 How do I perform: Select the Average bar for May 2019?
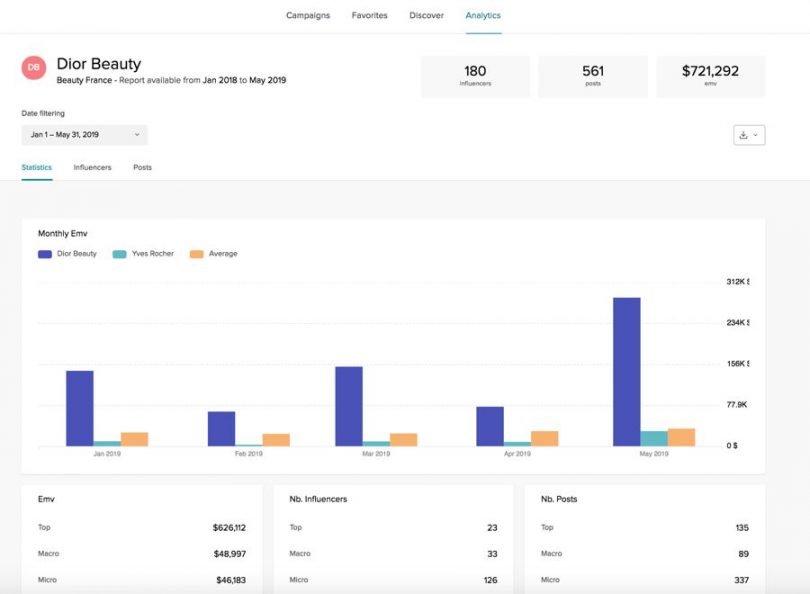(681, 437)
